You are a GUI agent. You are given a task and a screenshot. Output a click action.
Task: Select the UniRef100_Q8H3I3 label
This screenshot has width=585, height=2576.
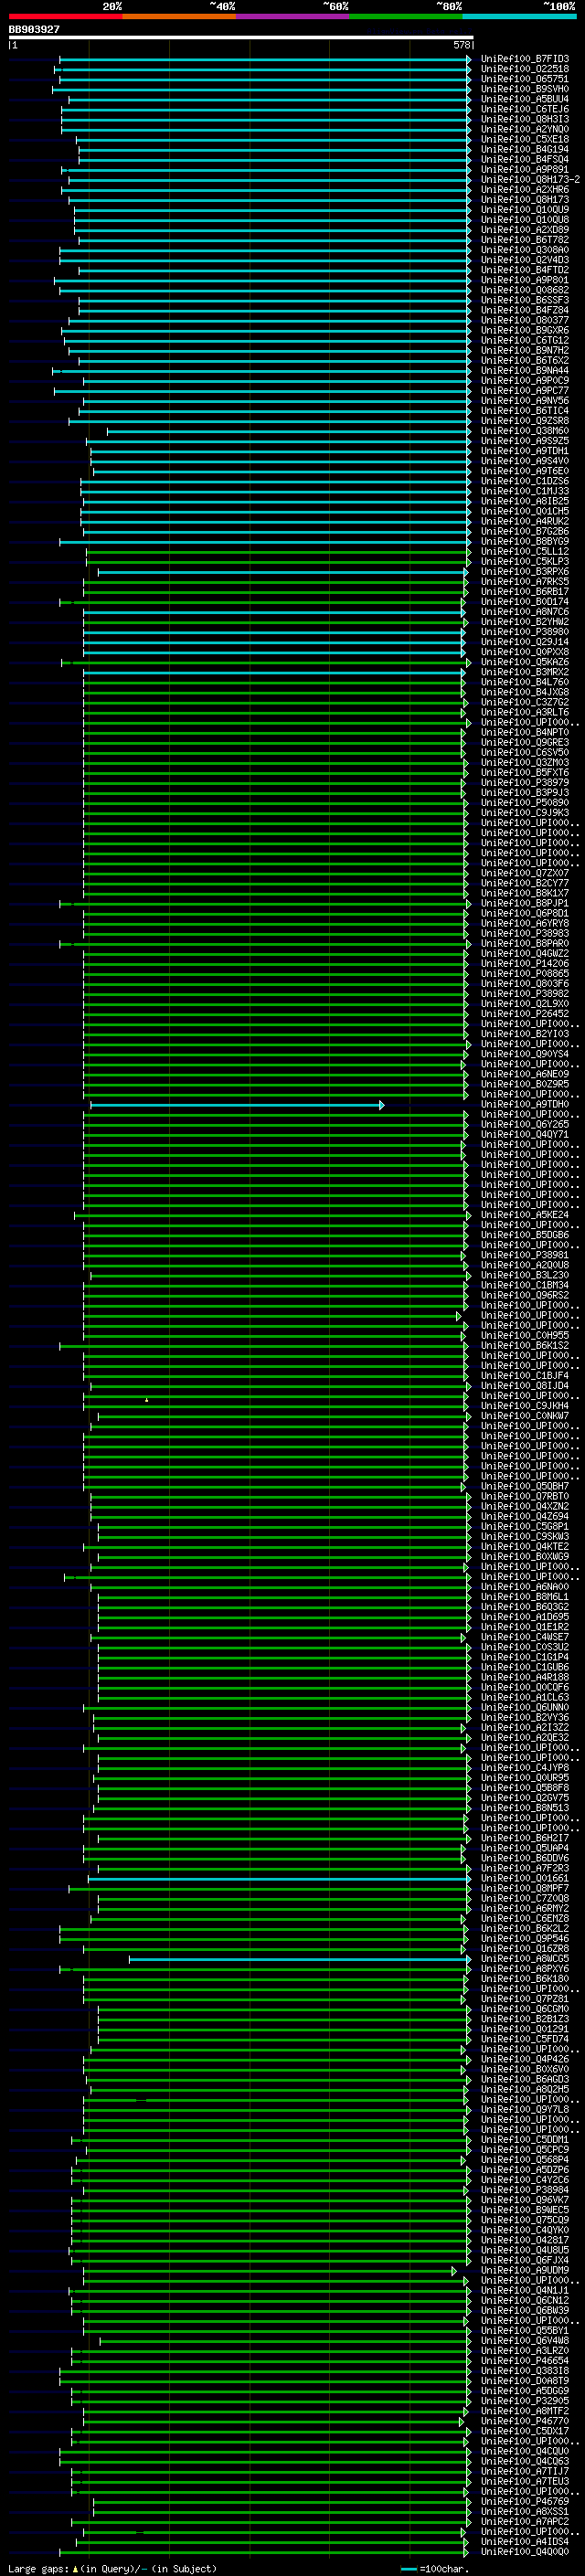(525, 119)
